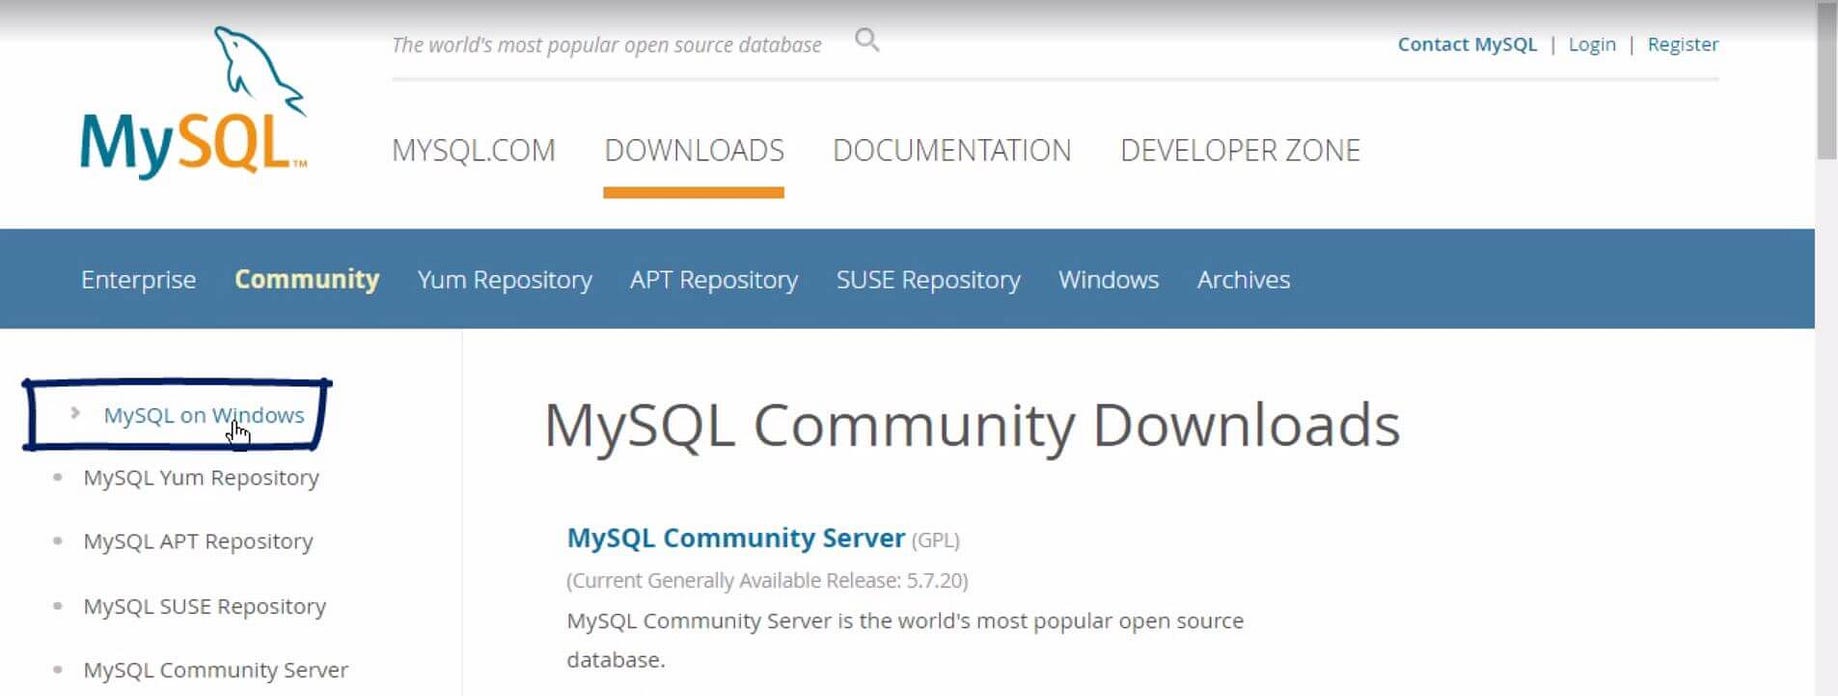The image size is (1838, 696).
Task: Open MySQL on Windows sidebar link
Action: [204, 415]
